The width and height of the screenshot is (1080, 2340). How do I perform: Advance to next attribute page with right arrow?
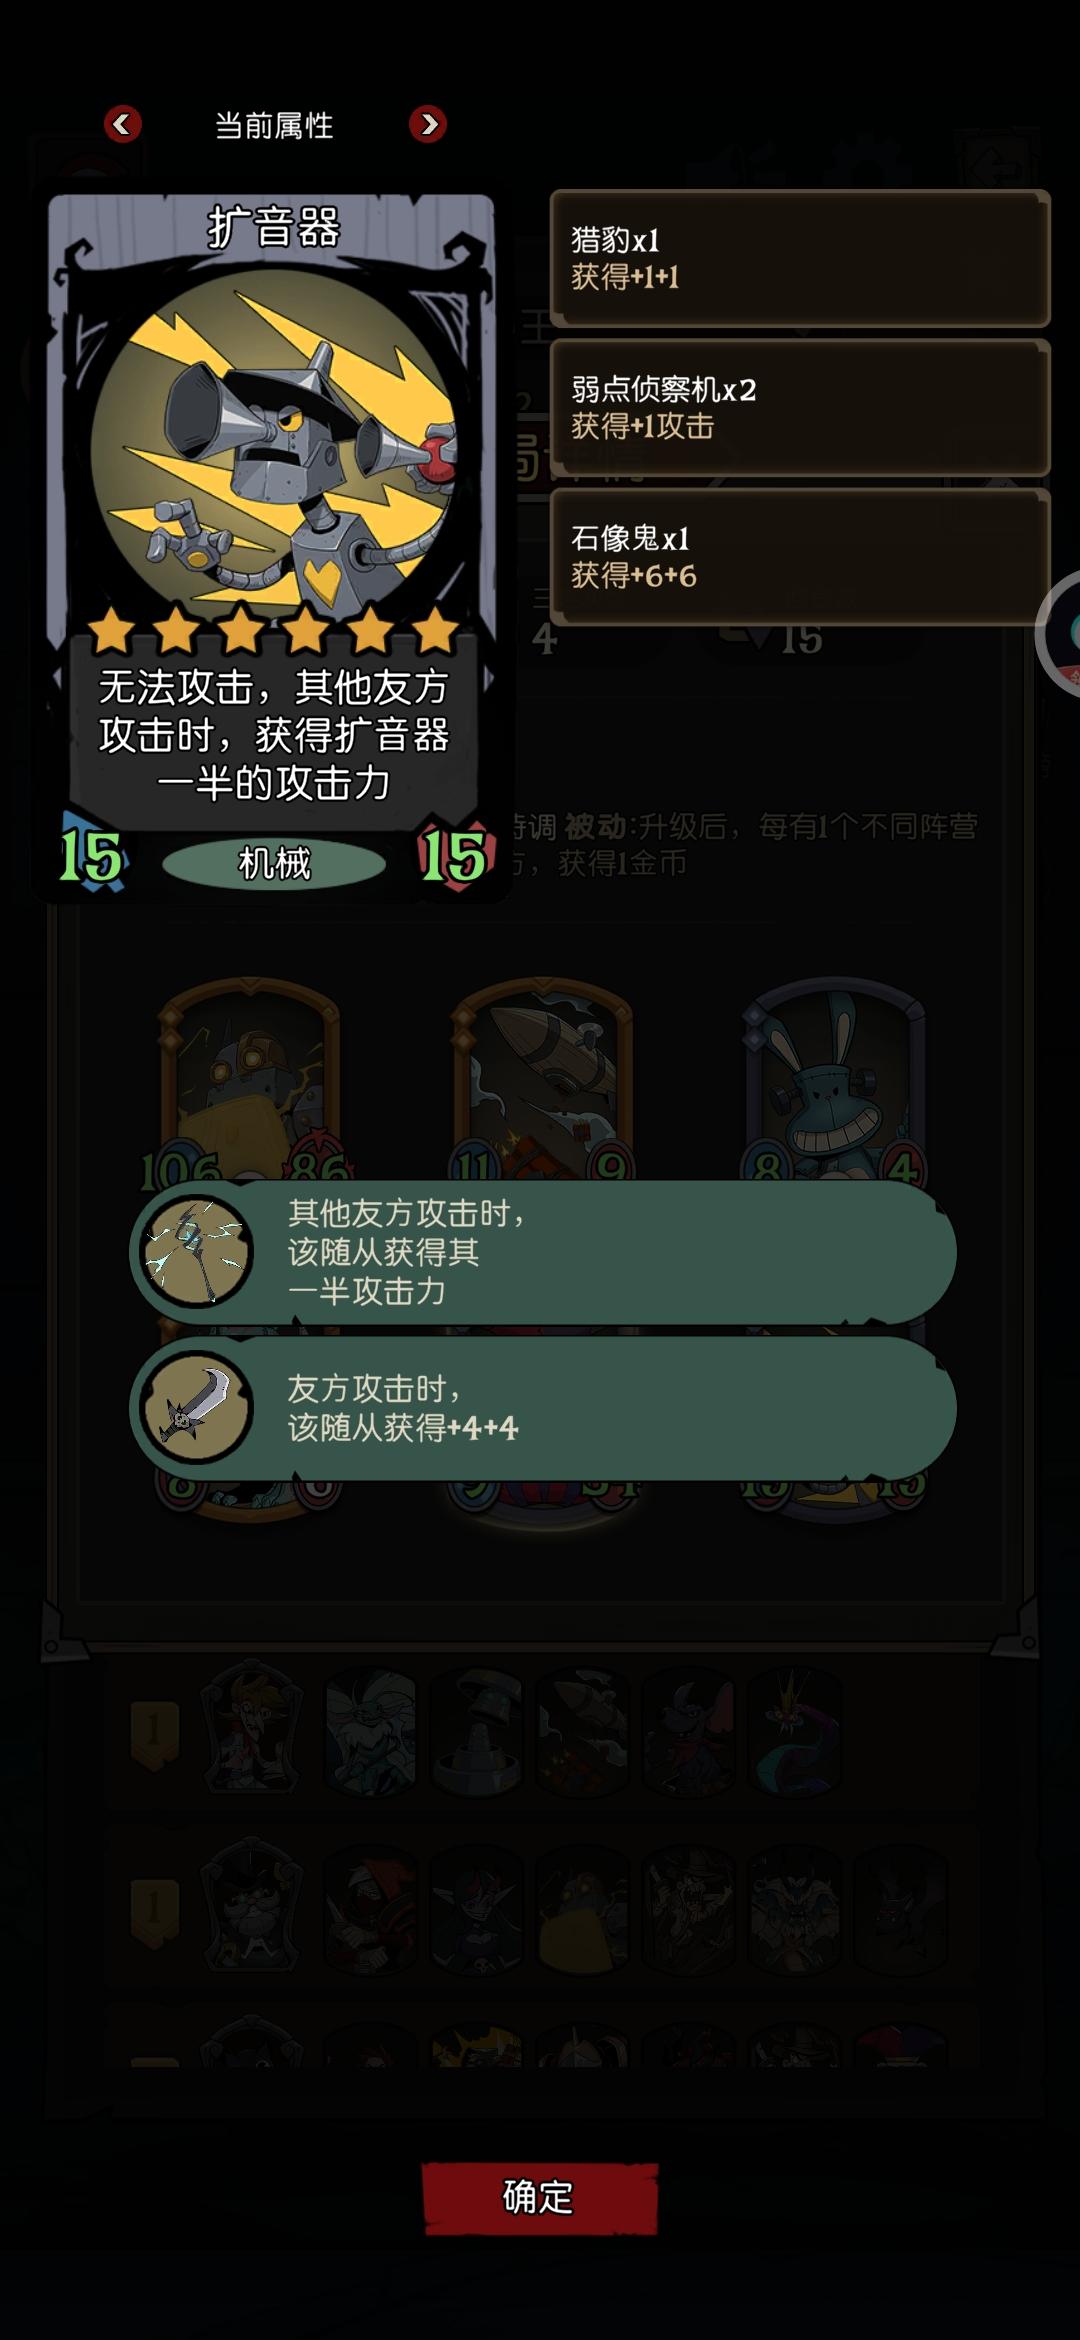[x=428, y=124]
